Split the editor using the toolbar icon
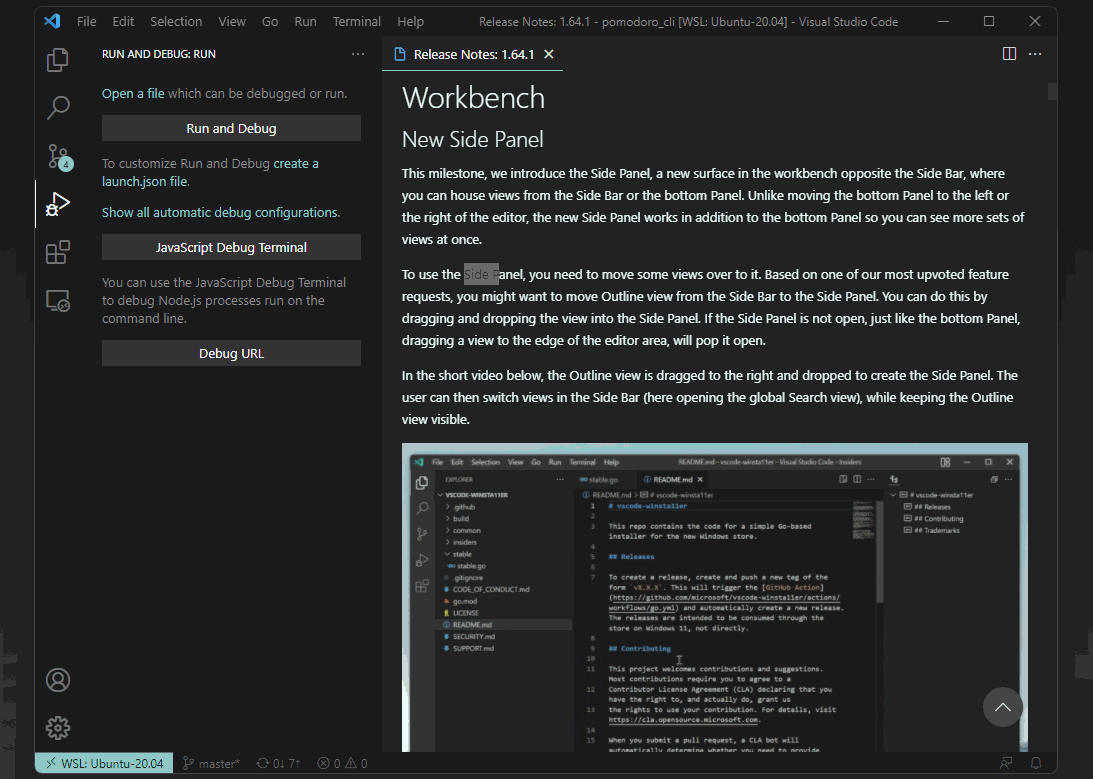Image resolution: width=1093 pixels, height=779 pixels. pos(1008,54)
